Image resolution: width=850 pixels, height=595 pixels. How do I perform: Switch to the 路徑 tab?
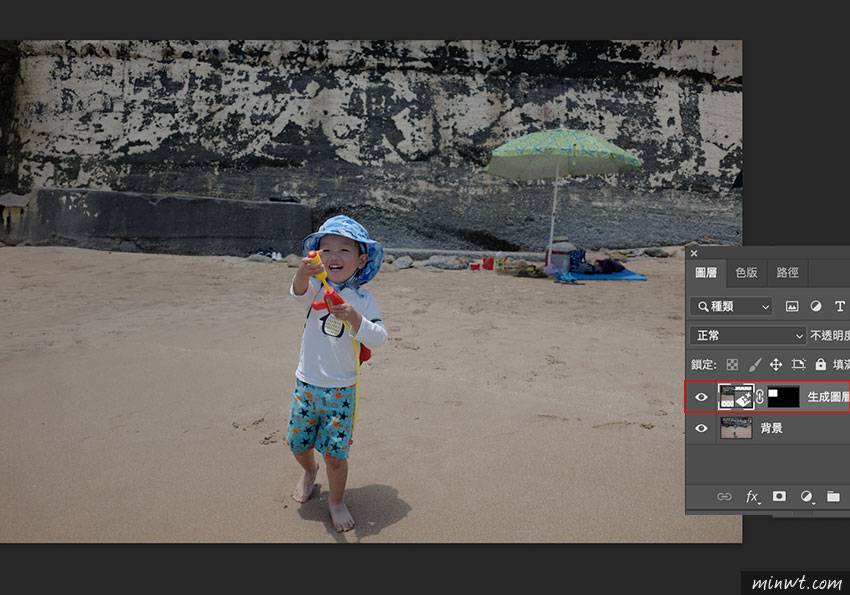click(787, 272)
